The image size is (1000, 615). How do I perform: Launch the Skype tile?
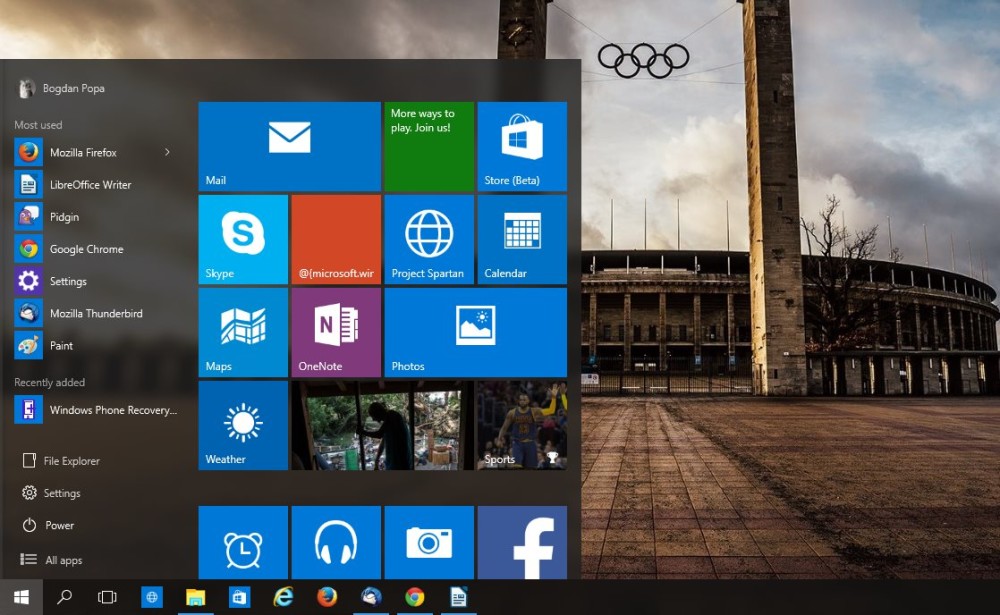tap(243, 239)
